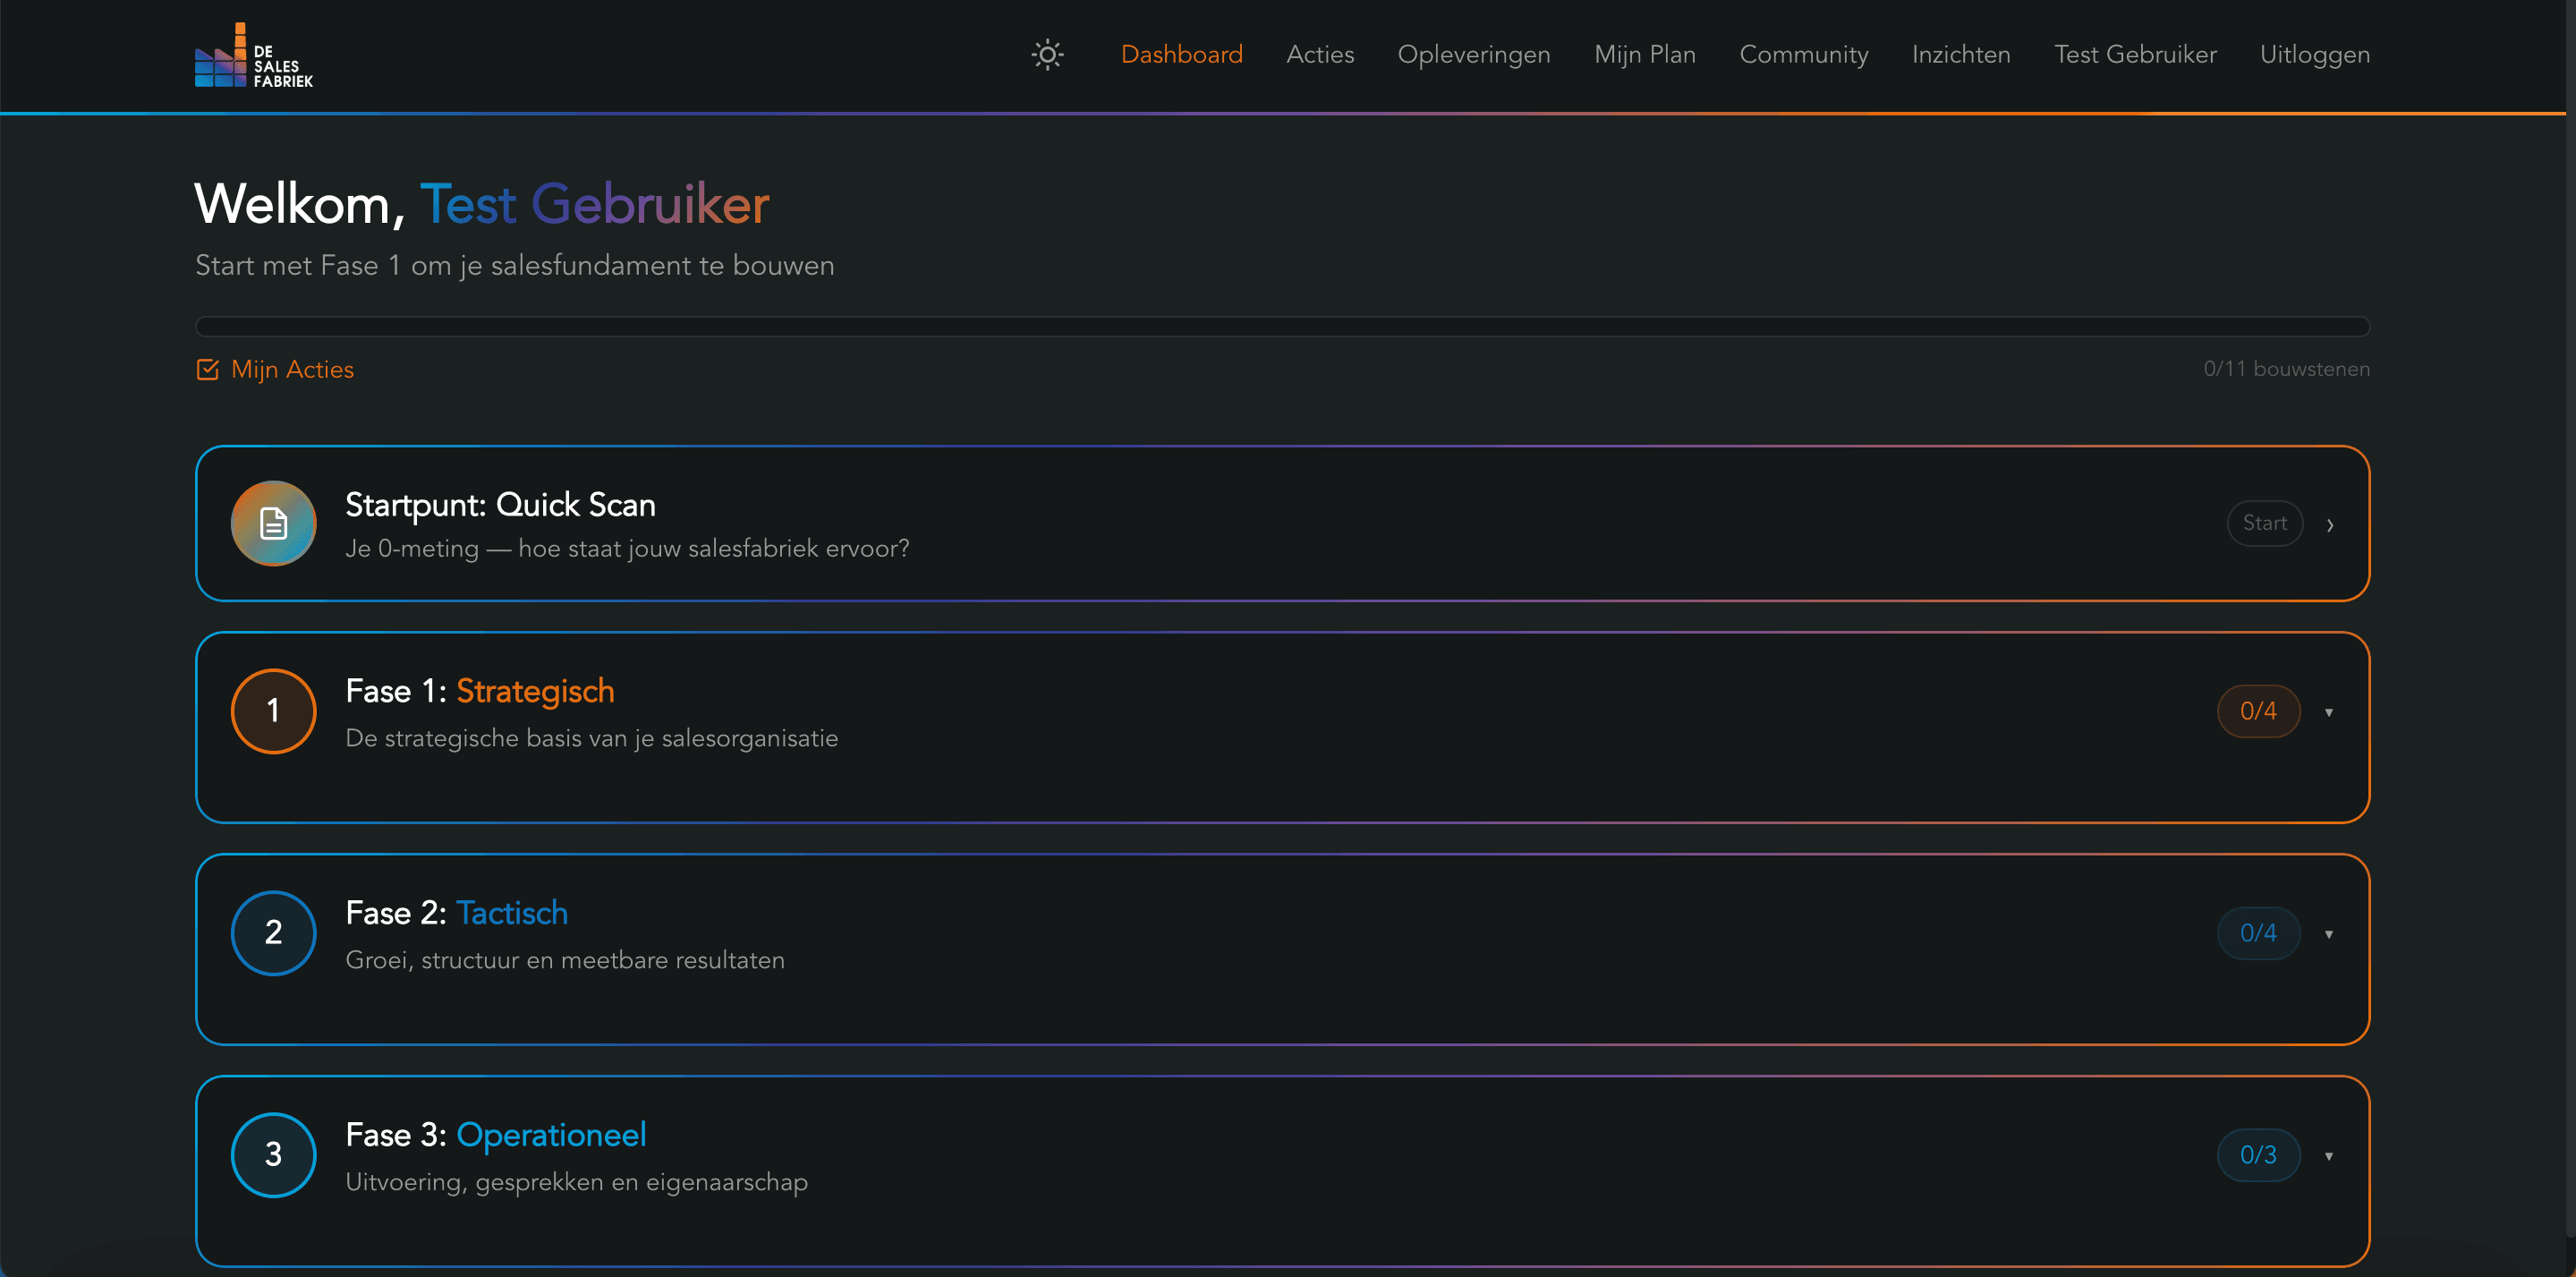The image size is (2576, 1277).
Task: Click the De Salesfabriek logo
Action: [253, 55]
